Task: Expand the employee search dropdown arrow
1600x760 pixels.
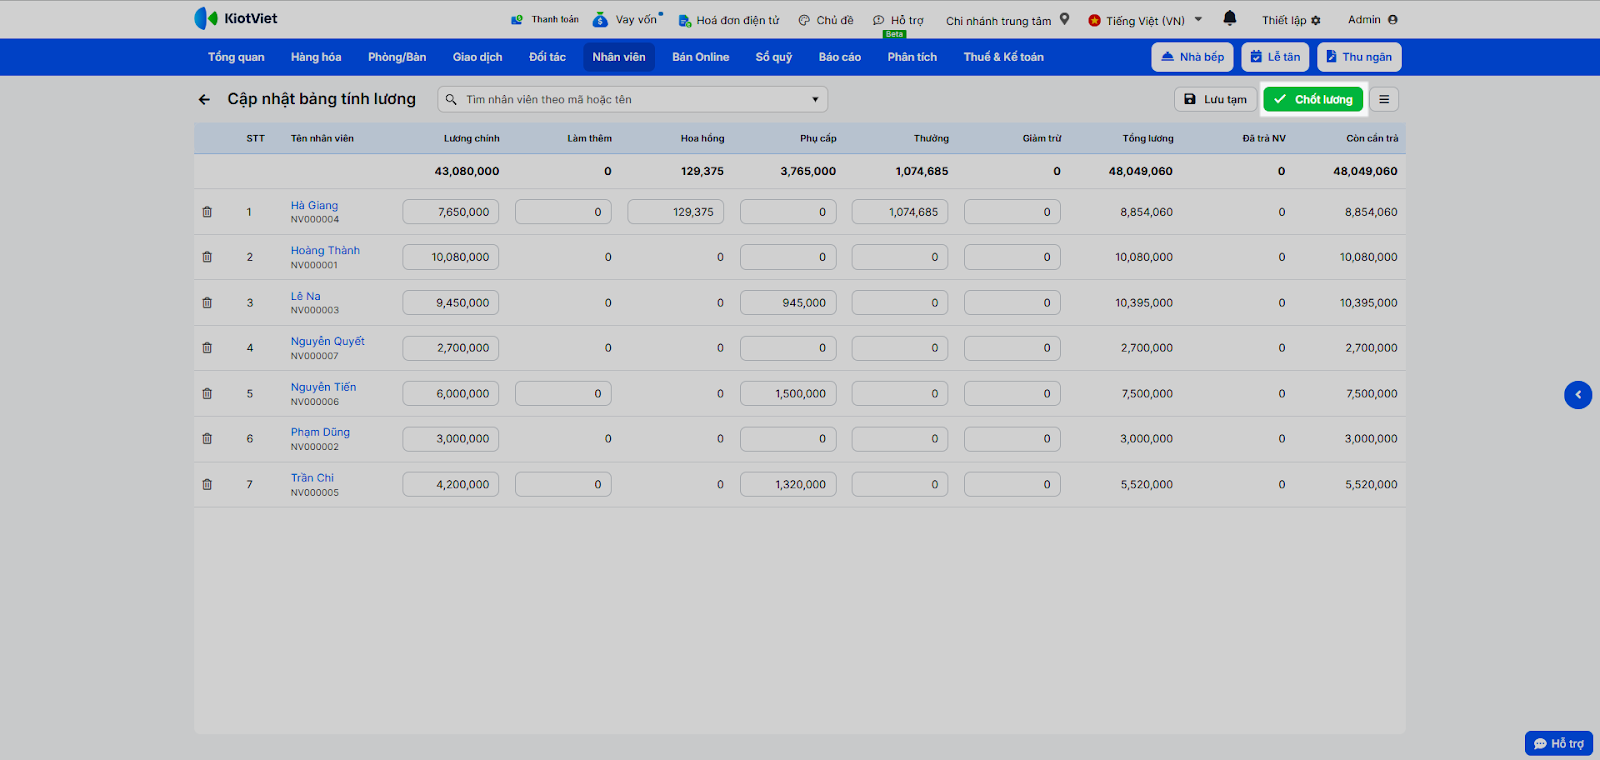Action: [815, 100]
